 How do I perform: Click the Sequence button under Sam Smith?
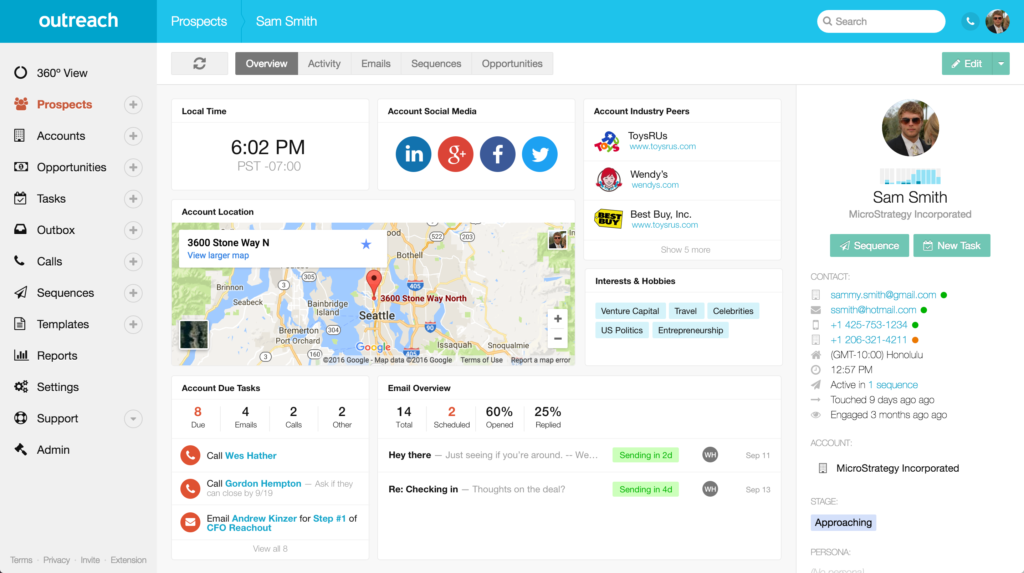coord(869,246)
